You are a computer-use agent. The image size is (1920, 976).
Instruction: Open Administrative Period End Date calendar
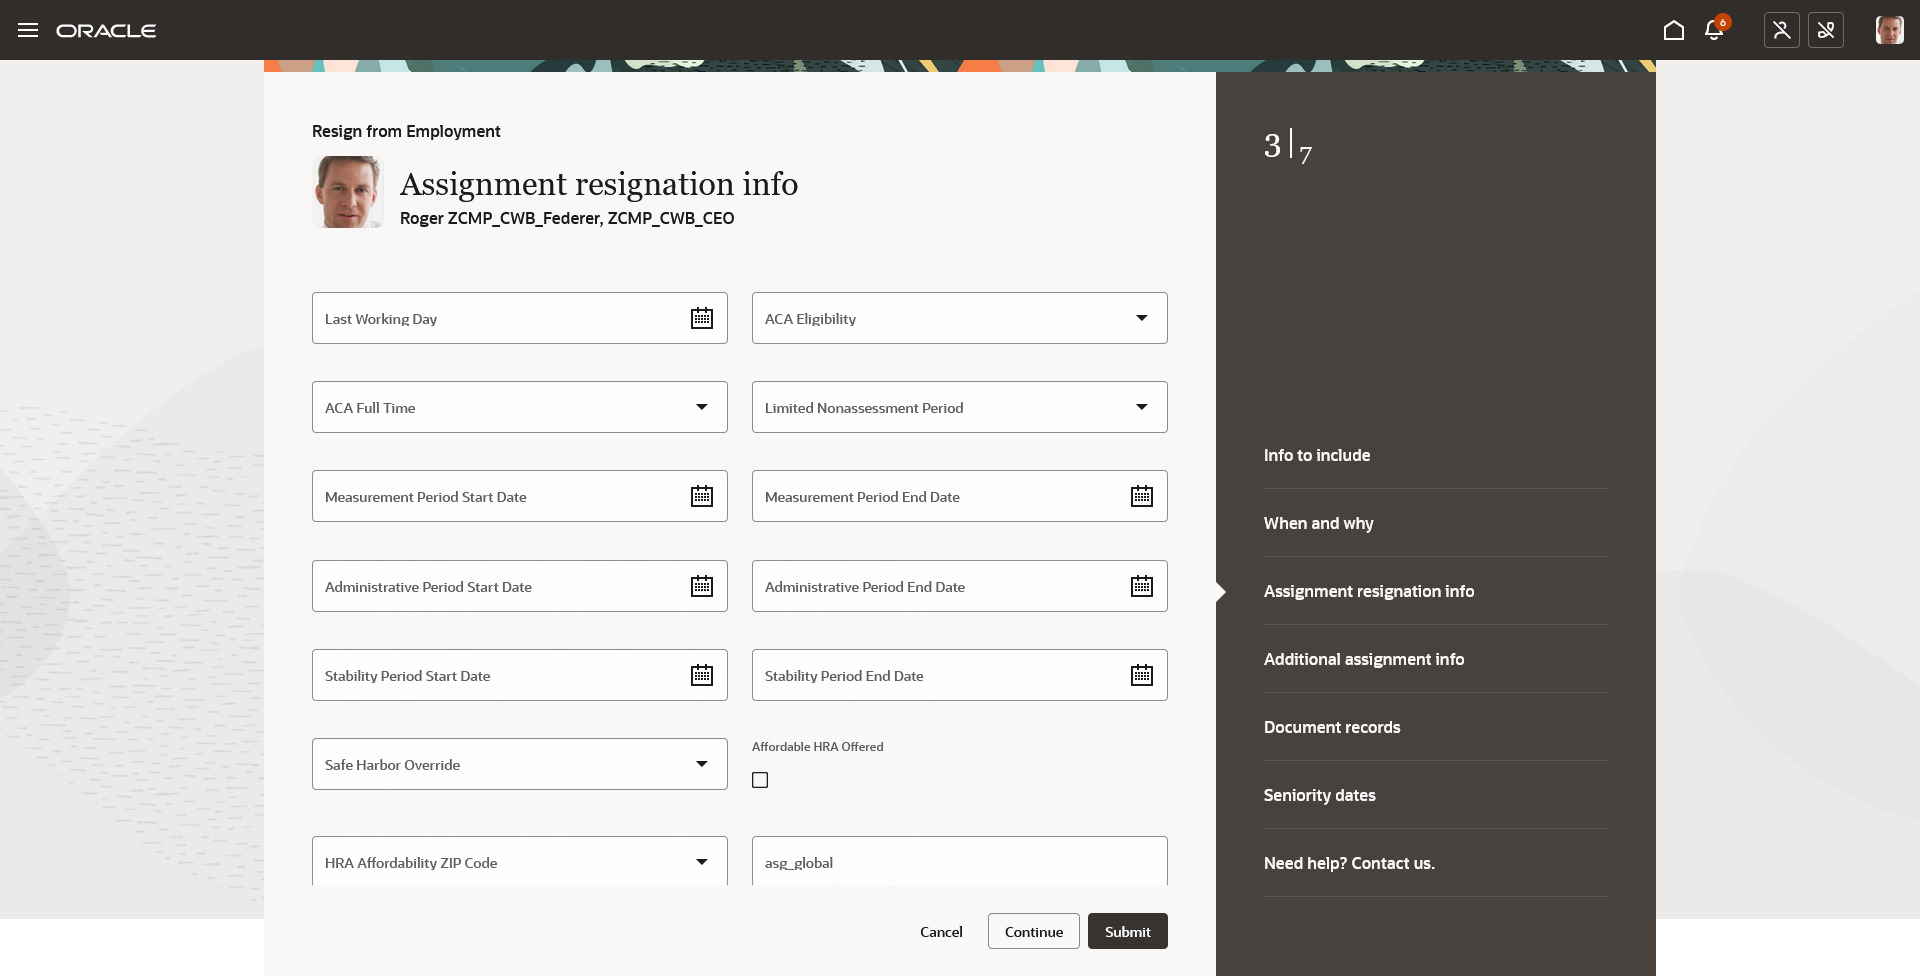(1142, 586)
